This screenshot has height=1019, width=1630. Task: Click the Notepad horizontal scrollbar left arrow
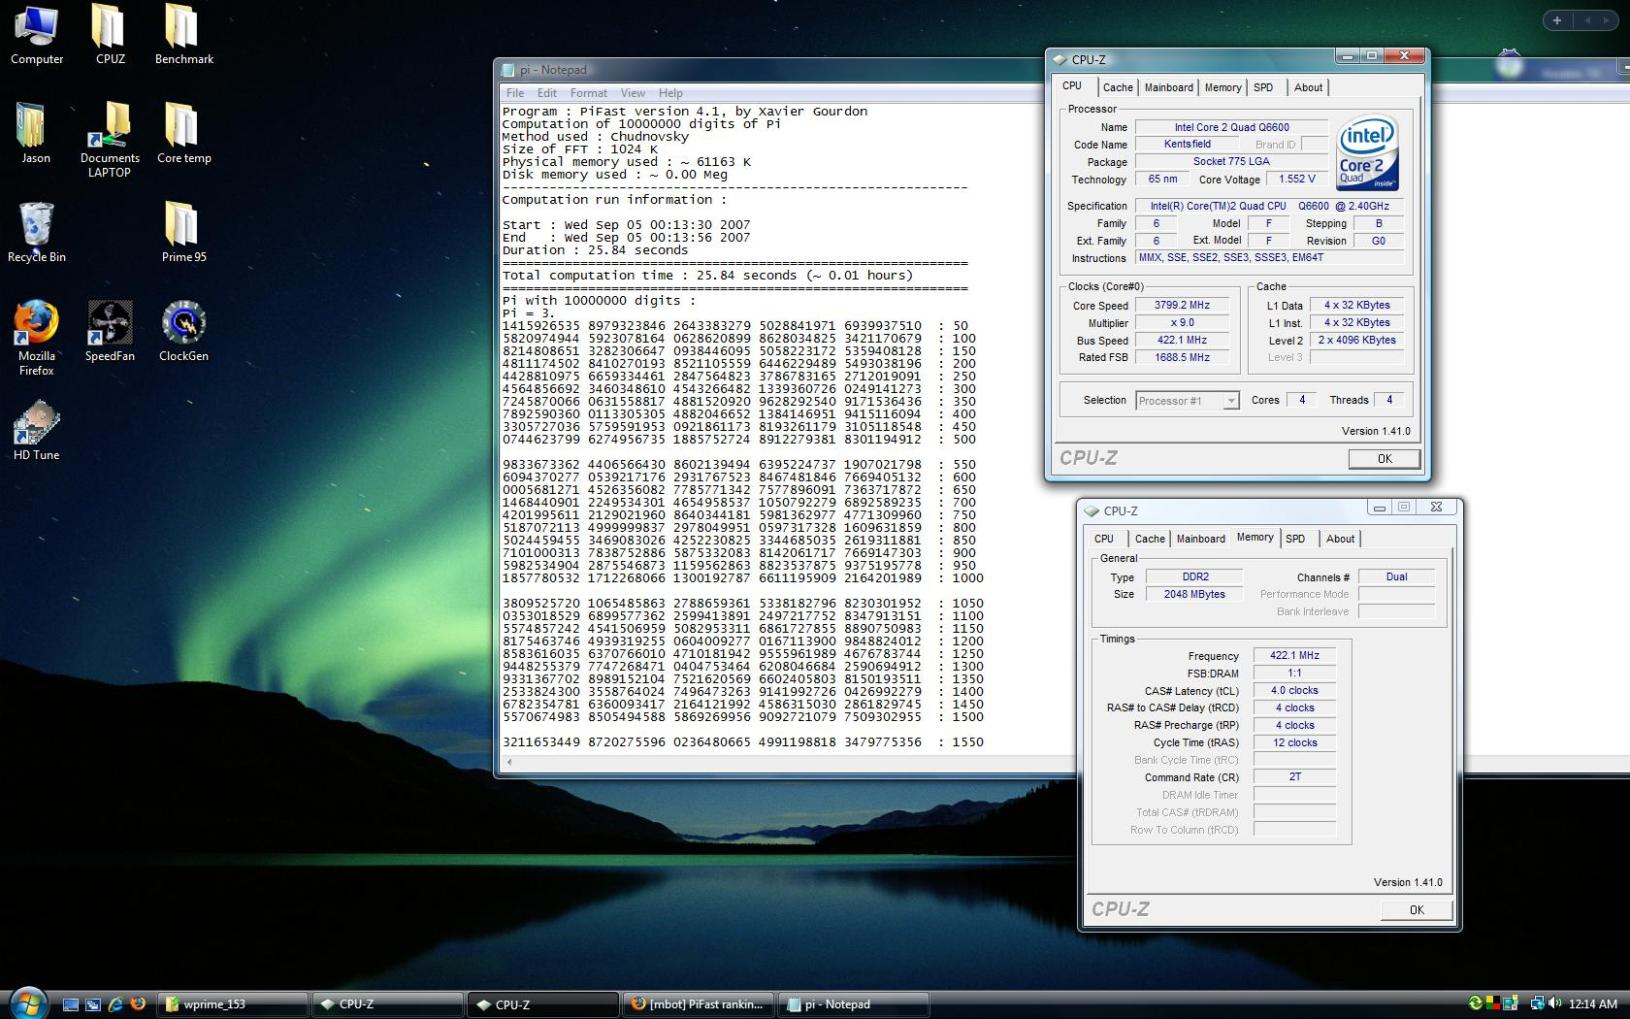(509, 762)
